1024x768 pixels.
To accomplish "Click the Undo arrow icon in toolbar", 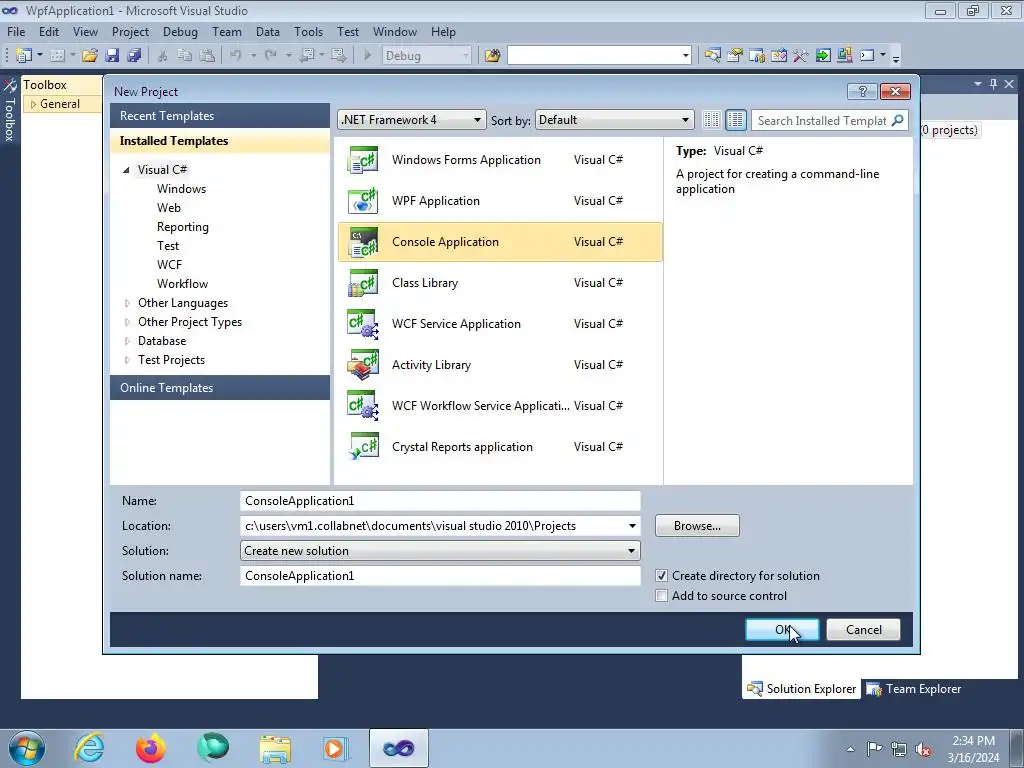I will (236, 56).
